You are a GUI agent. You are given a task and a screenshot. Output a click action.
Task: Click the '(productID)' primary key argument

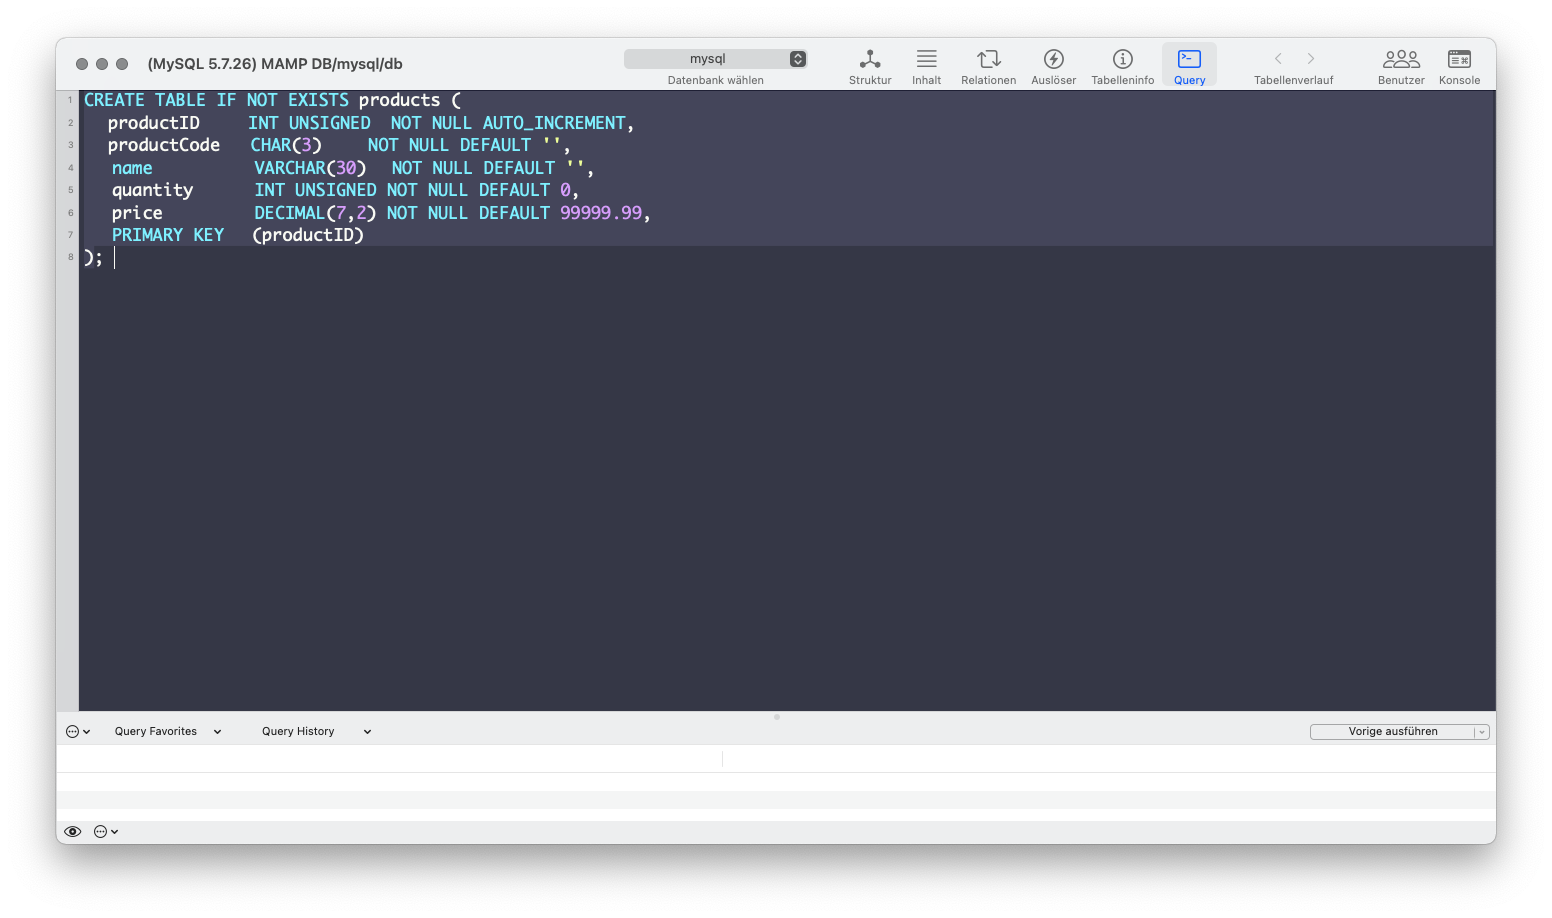(x=308, y=235)
